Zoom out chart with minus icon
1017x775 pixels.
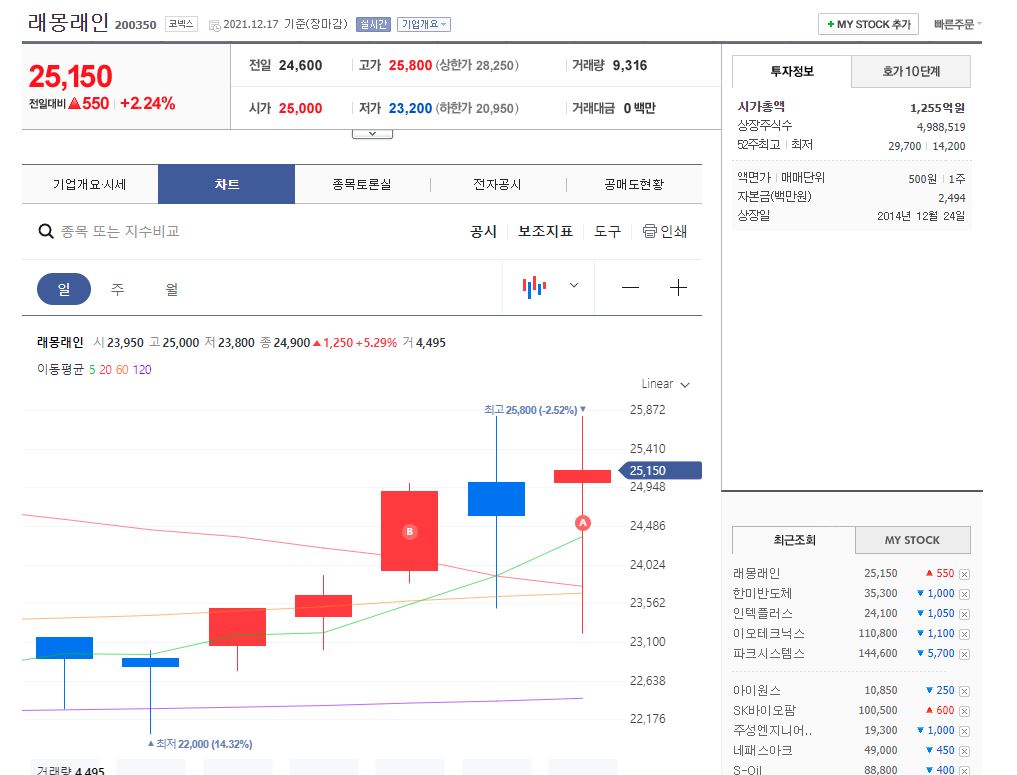pyautogui.click(x=630, y=287)
